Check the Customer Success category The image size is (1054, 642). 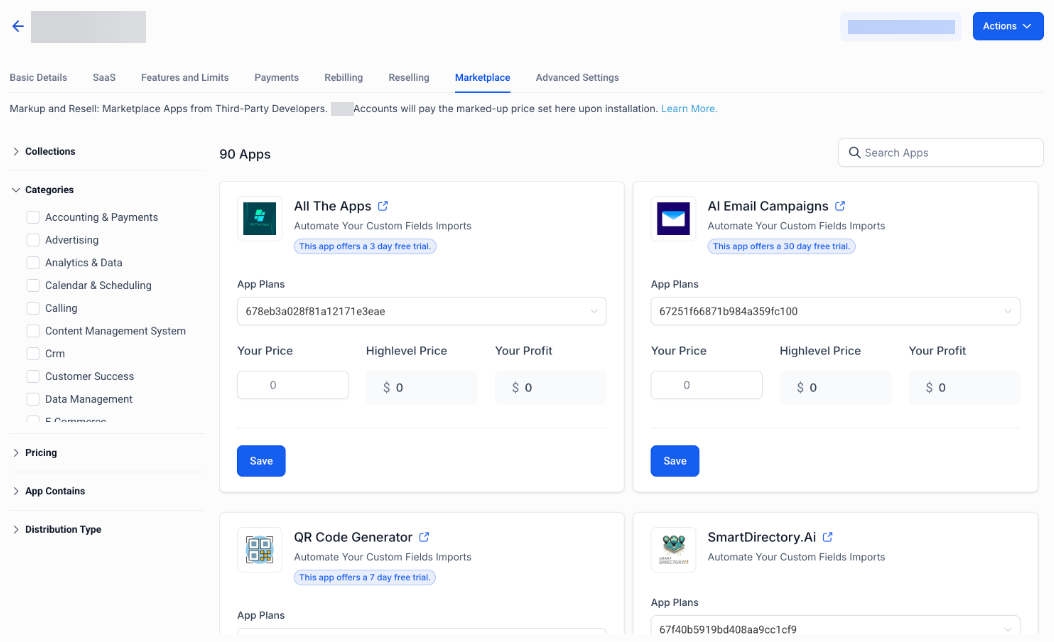tap(33, 376)
